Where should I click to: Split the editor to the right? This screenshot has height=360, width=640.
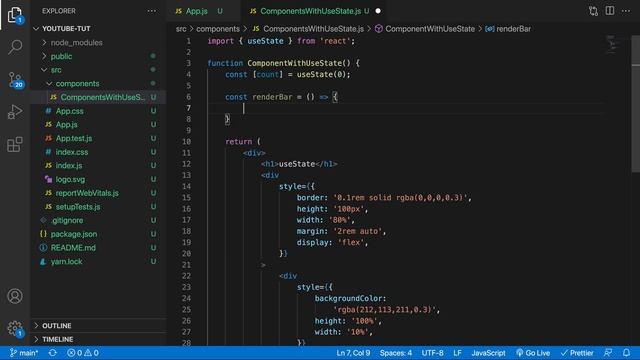click(610, 11)
